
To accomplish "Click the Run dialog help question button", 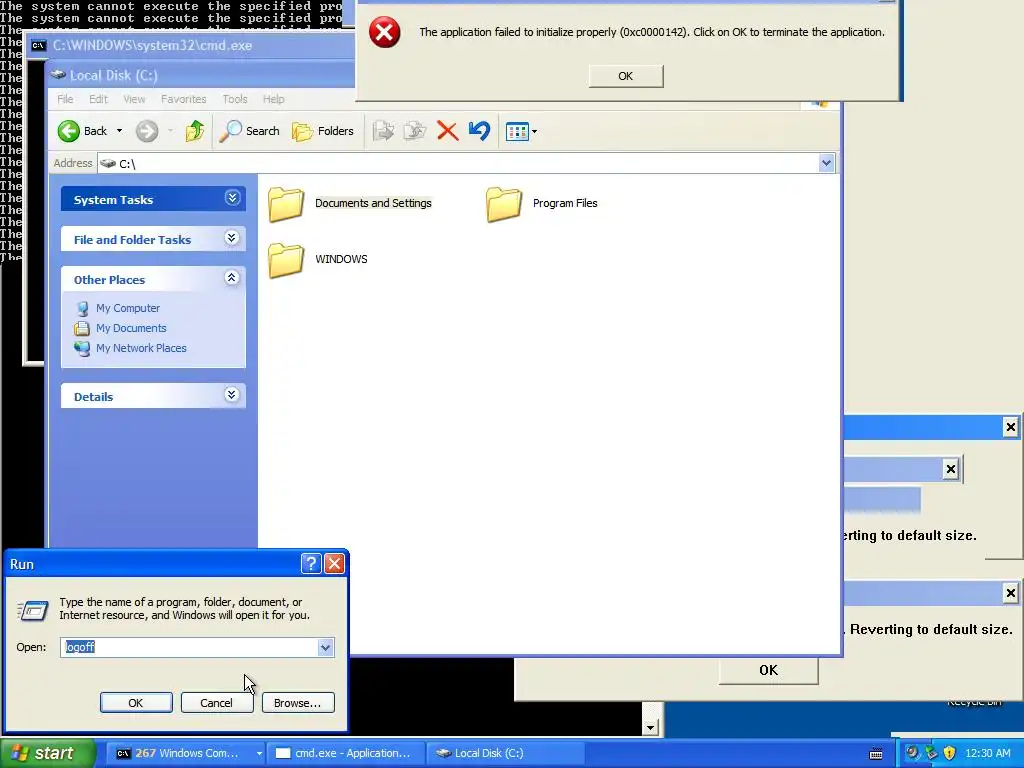I will 311,564.
